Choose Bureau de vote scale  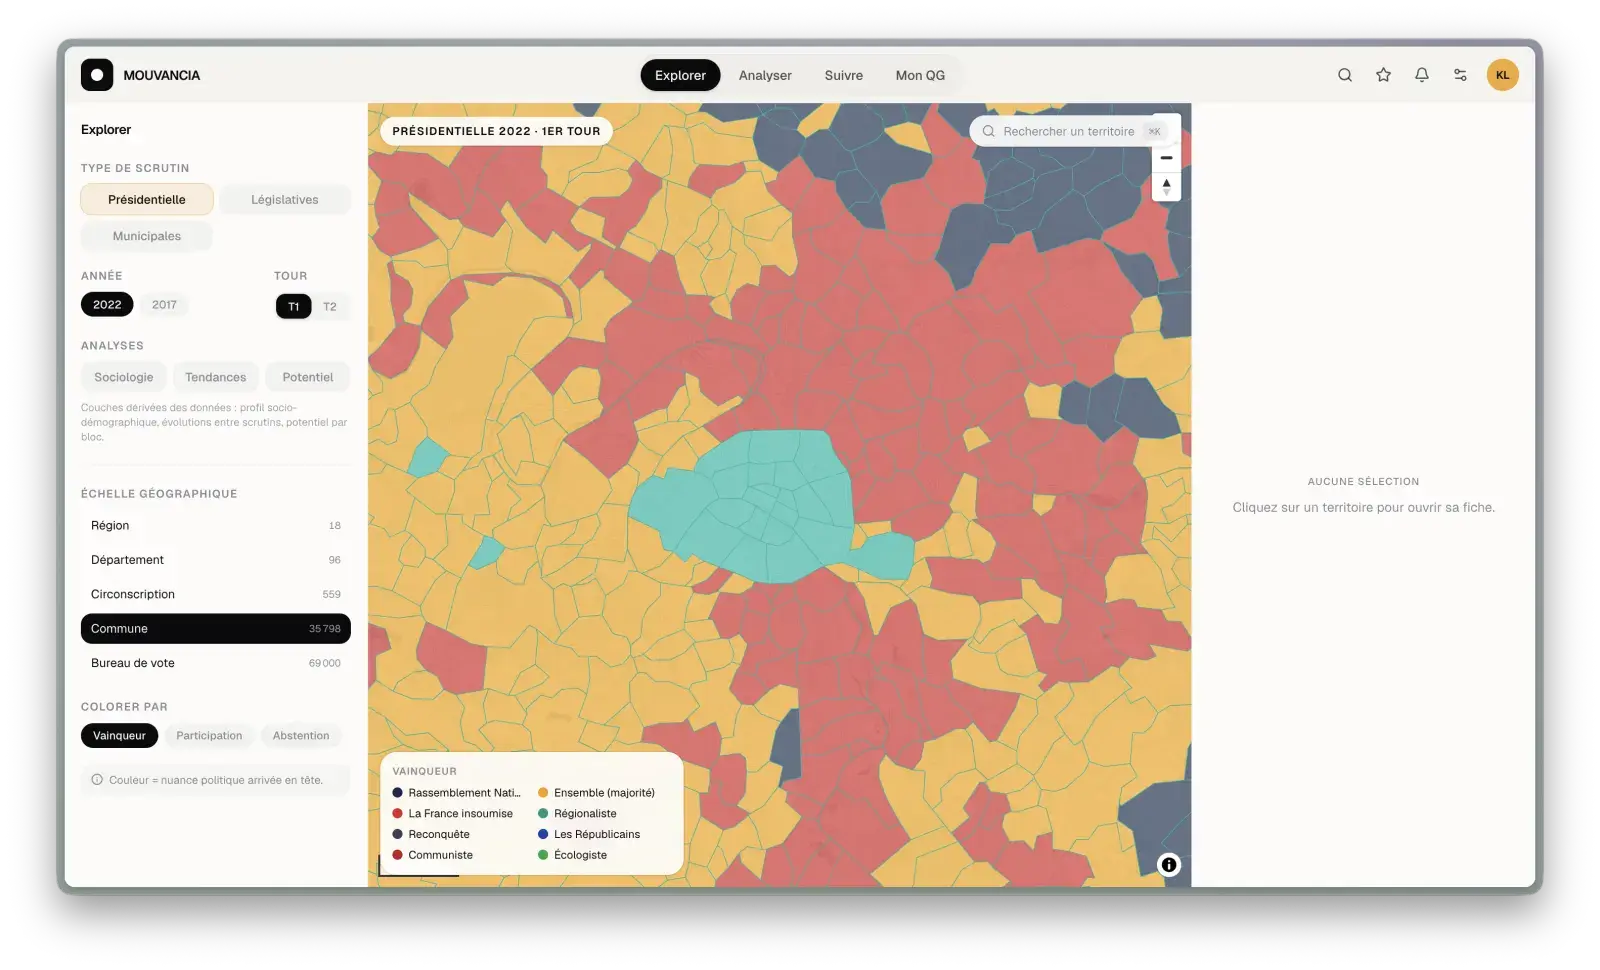(x=216, y=663)
